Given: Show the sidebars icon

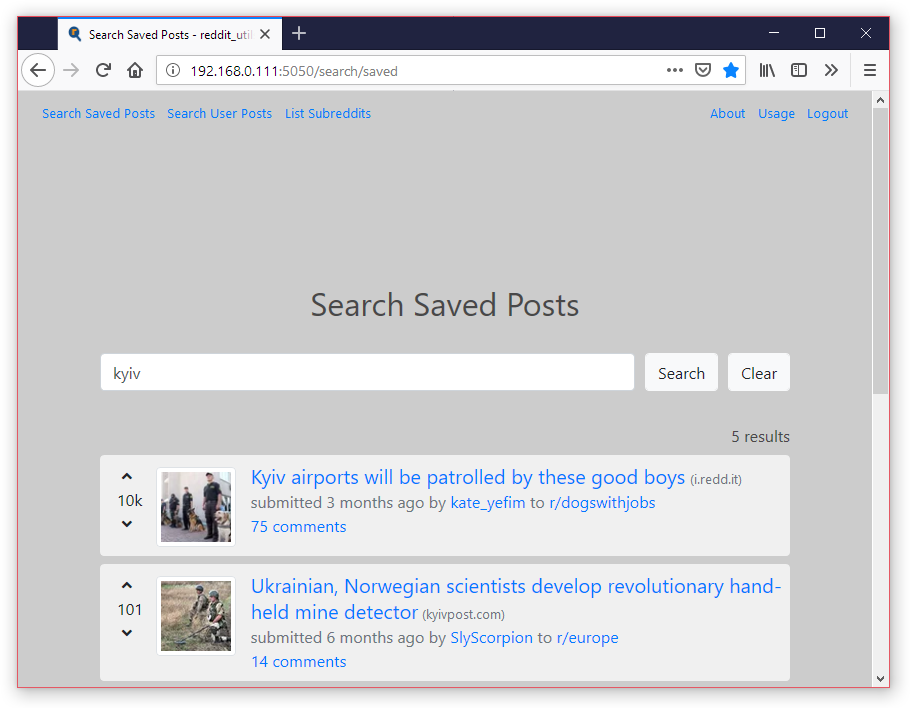Looking at the screenshot, I should click(x=799, y=70).
